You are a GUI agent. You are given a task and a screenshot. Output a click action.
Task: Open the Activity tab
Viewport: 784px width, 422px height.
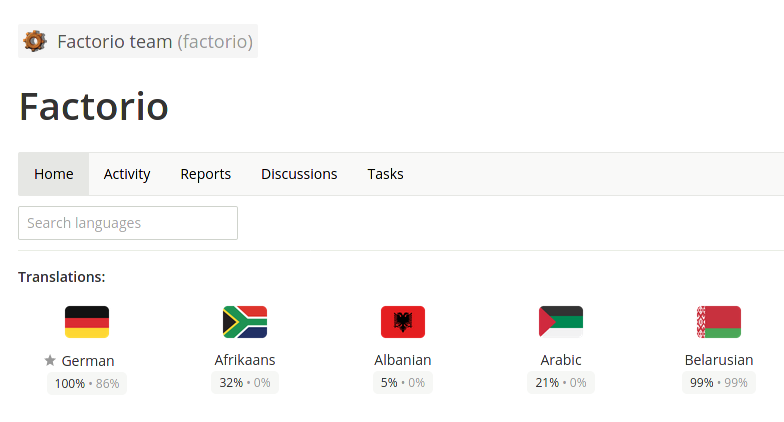point(127,174)
